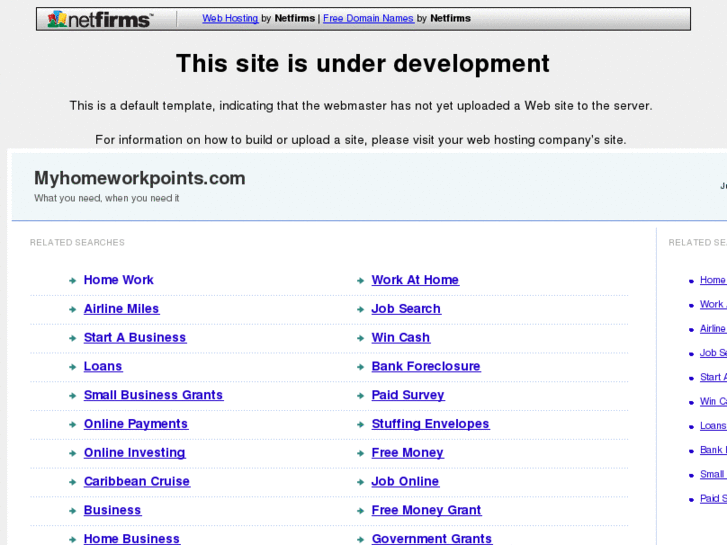Open the sidebar Bank link
Screen dimensions: 727x545
click(713, 449)
